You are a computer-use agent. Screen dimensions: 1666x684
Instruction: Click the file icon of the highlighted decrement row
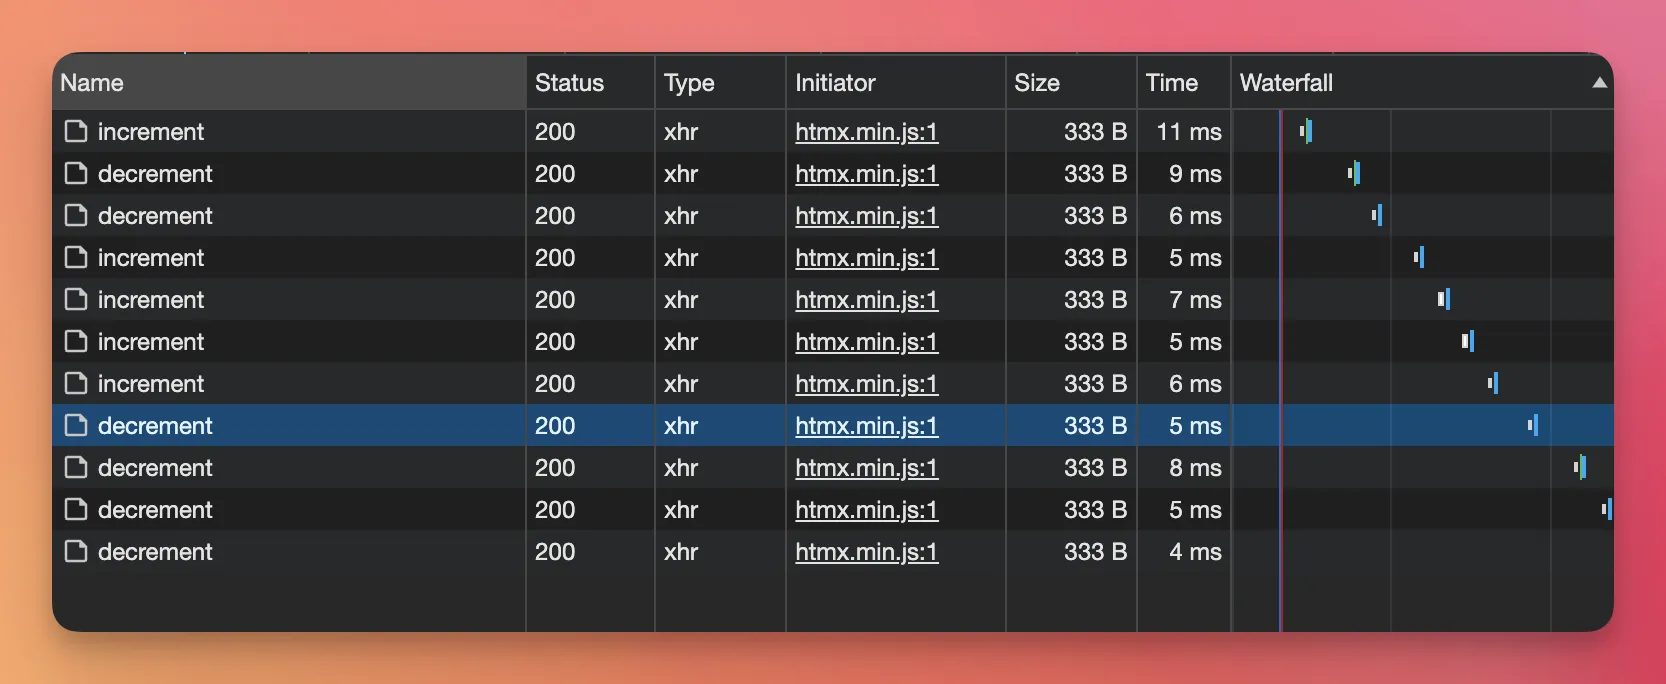pos(76,426)
